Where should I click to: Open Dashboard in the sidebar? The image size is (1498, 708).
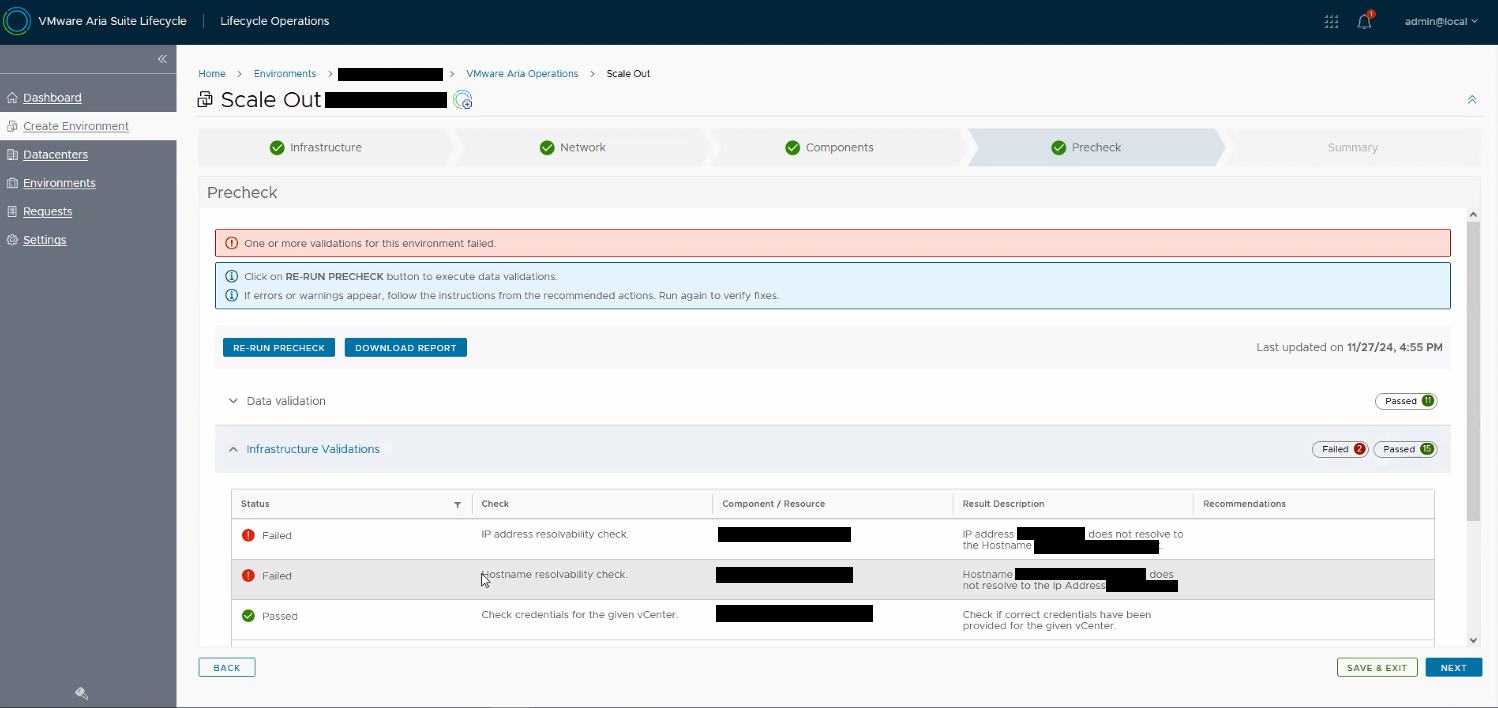[x=52, y=98]
